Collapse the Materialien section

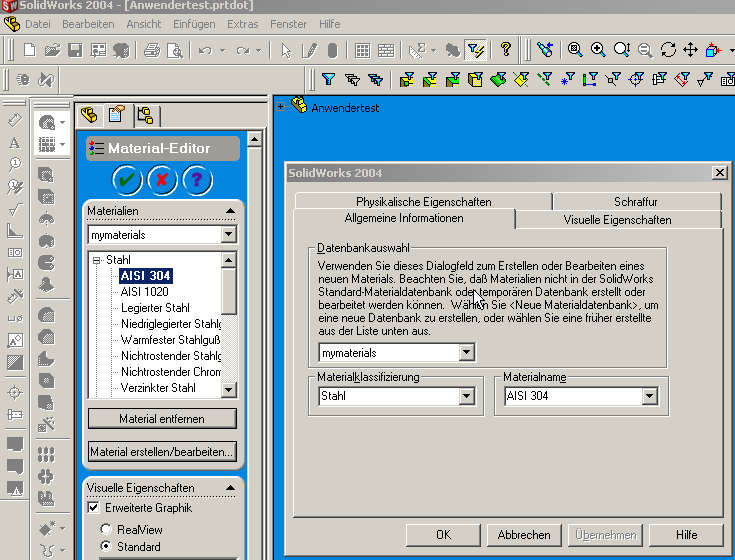[x=230, y=211]
